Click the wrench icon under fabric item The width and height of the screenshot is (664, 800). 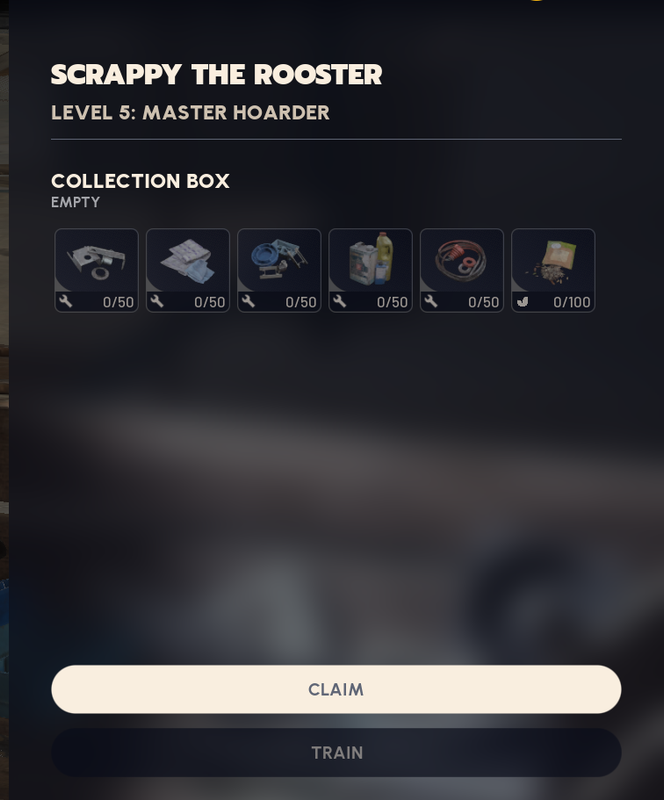click(157, 302)
